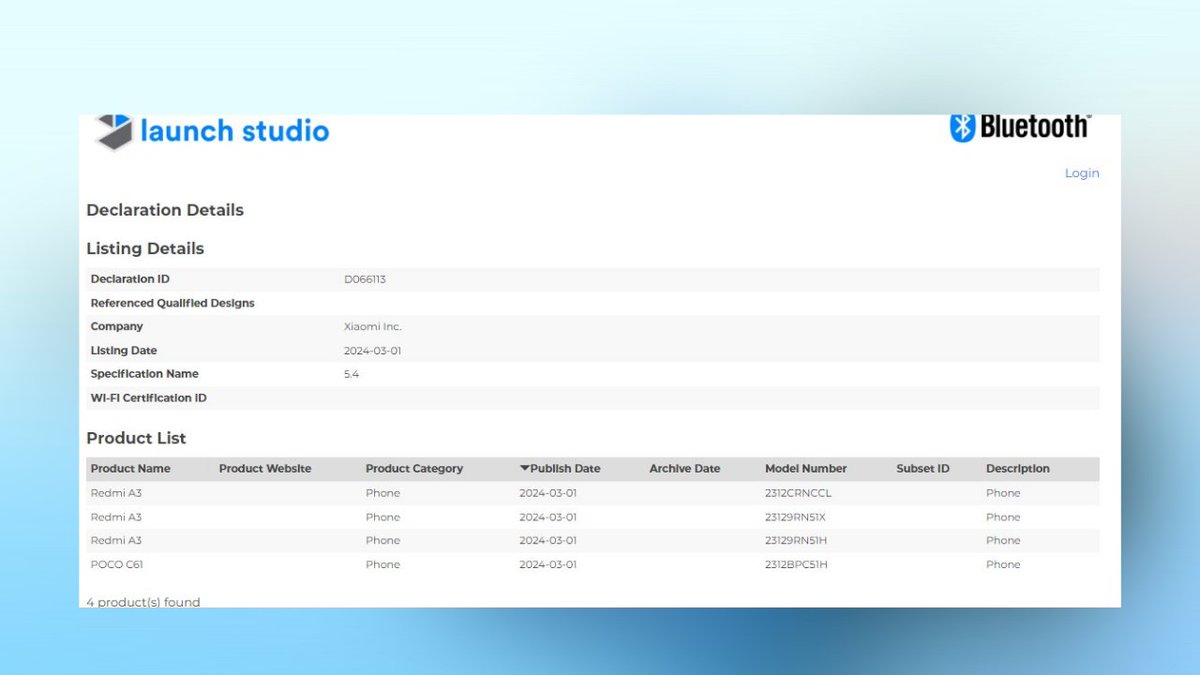The width and height of the screenshot is (1200, 675).
Task: Click the launch studio logo icon
Action: (x=114, y=132)
